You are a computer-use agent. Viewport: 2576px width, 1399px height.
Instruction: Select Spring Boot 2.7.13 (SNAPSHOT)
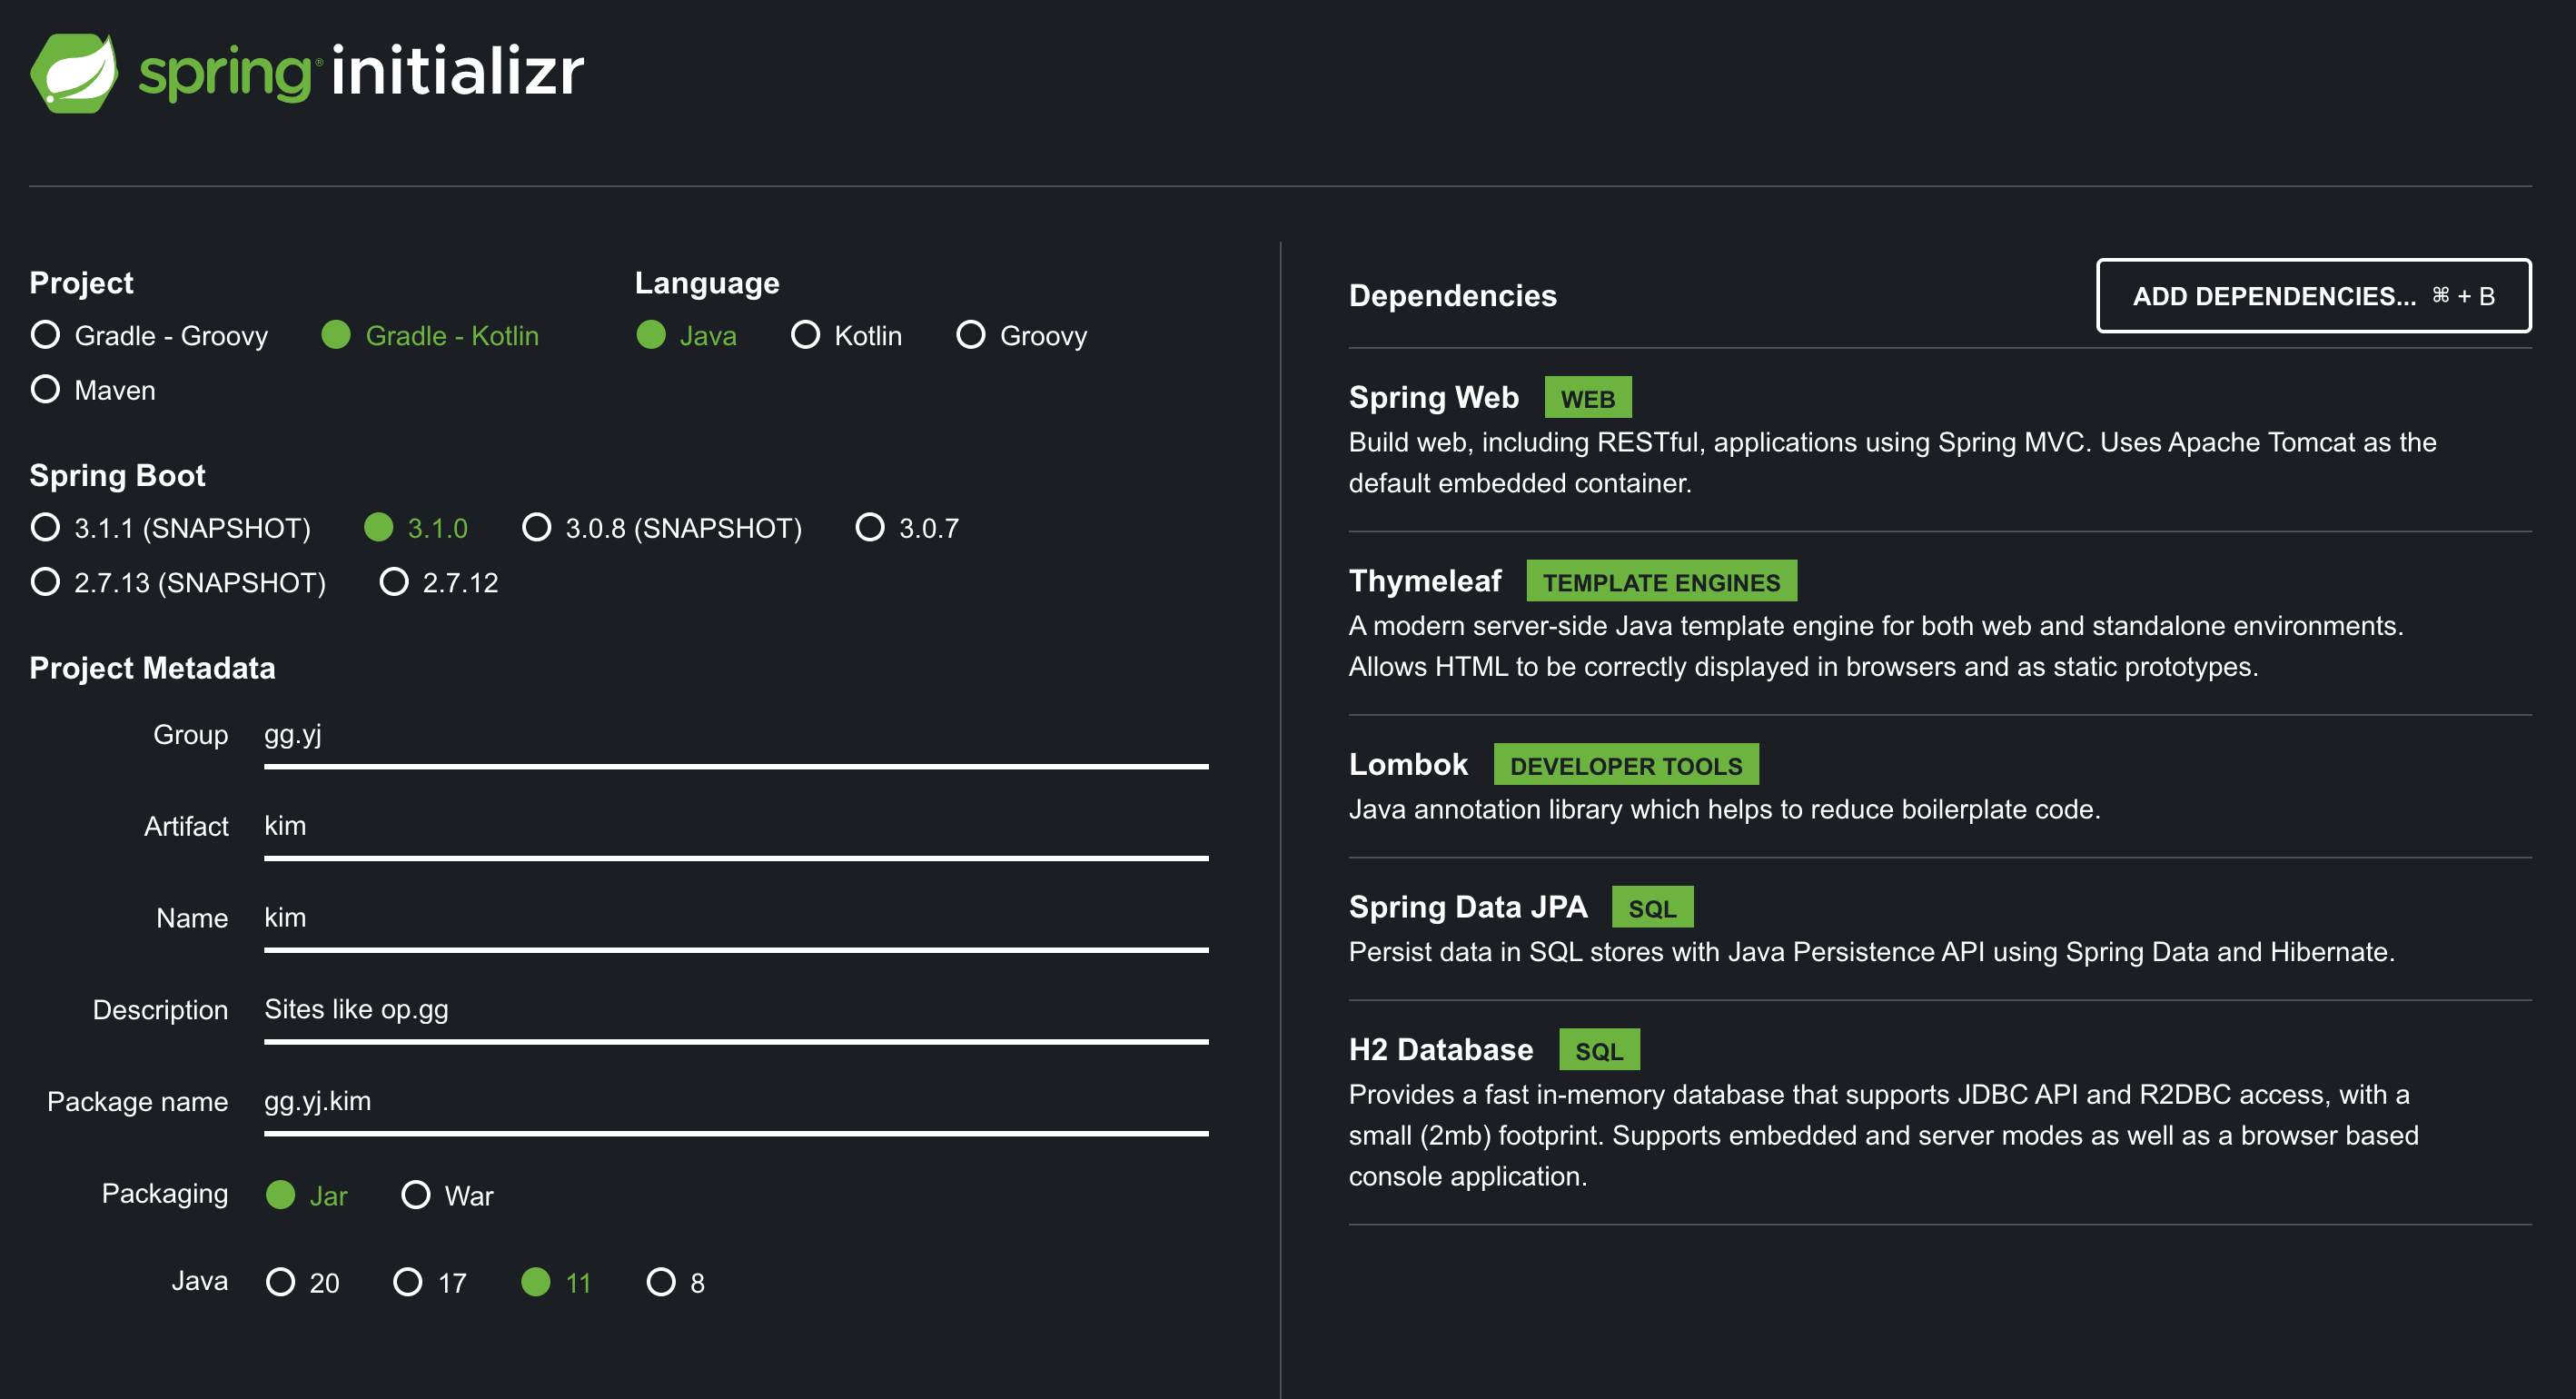178,582
